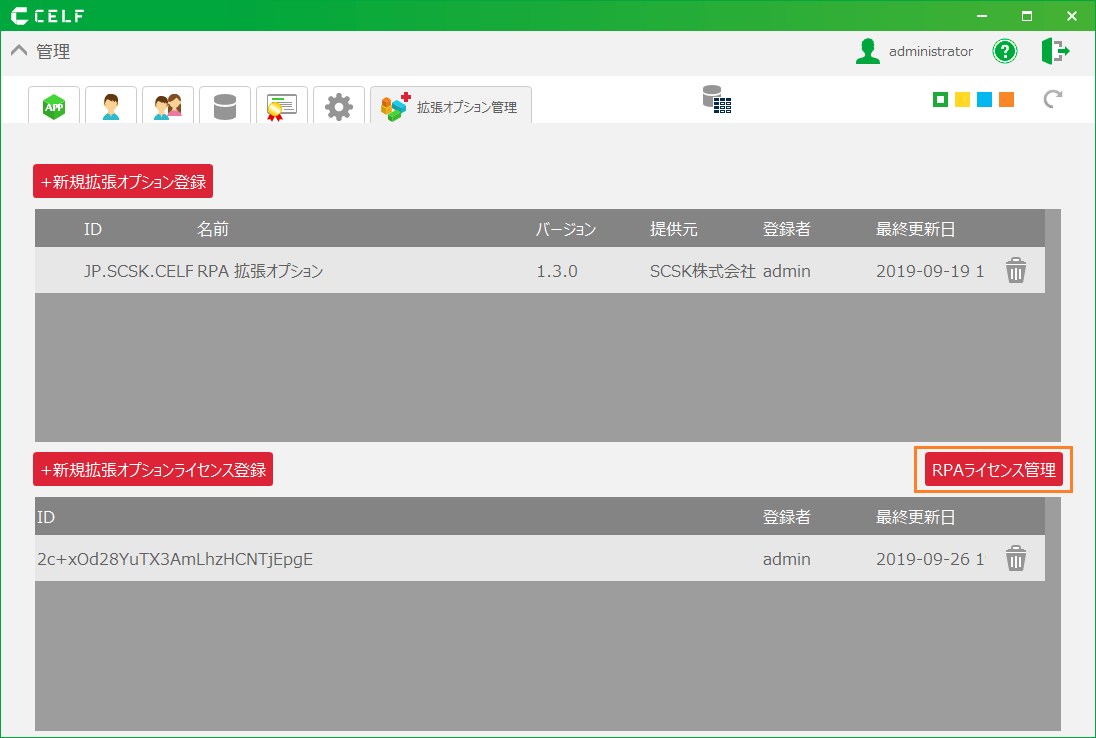Open the gear settings tab

(x=339, y=105)
